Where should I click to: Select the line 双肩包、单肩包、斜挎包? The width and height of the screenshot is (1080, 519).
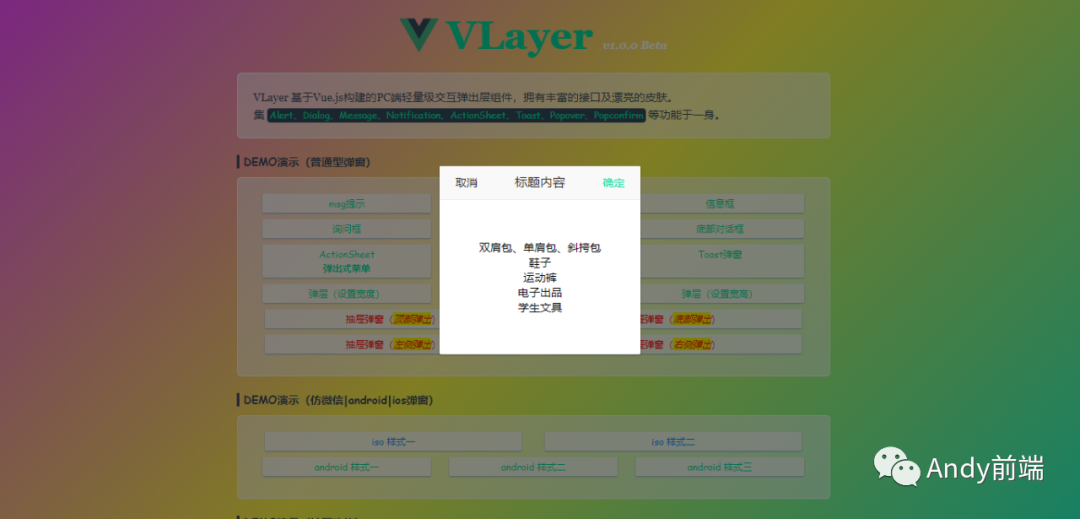coord(540,248)
